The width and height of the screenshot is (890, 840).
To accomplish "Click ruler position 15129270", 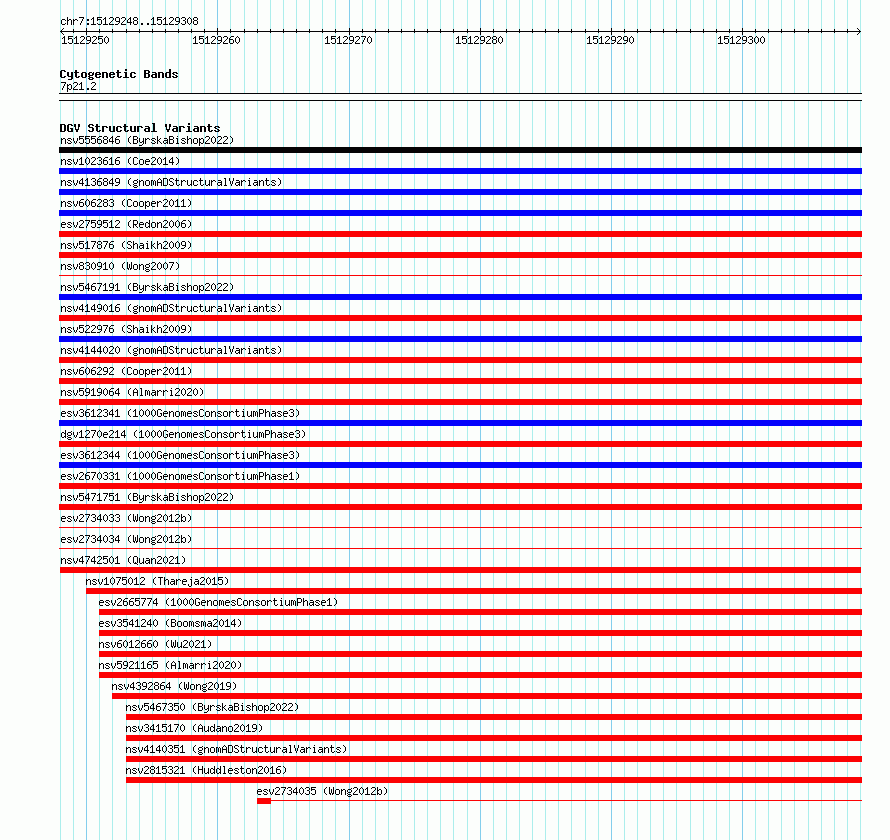I will (348, 40).
